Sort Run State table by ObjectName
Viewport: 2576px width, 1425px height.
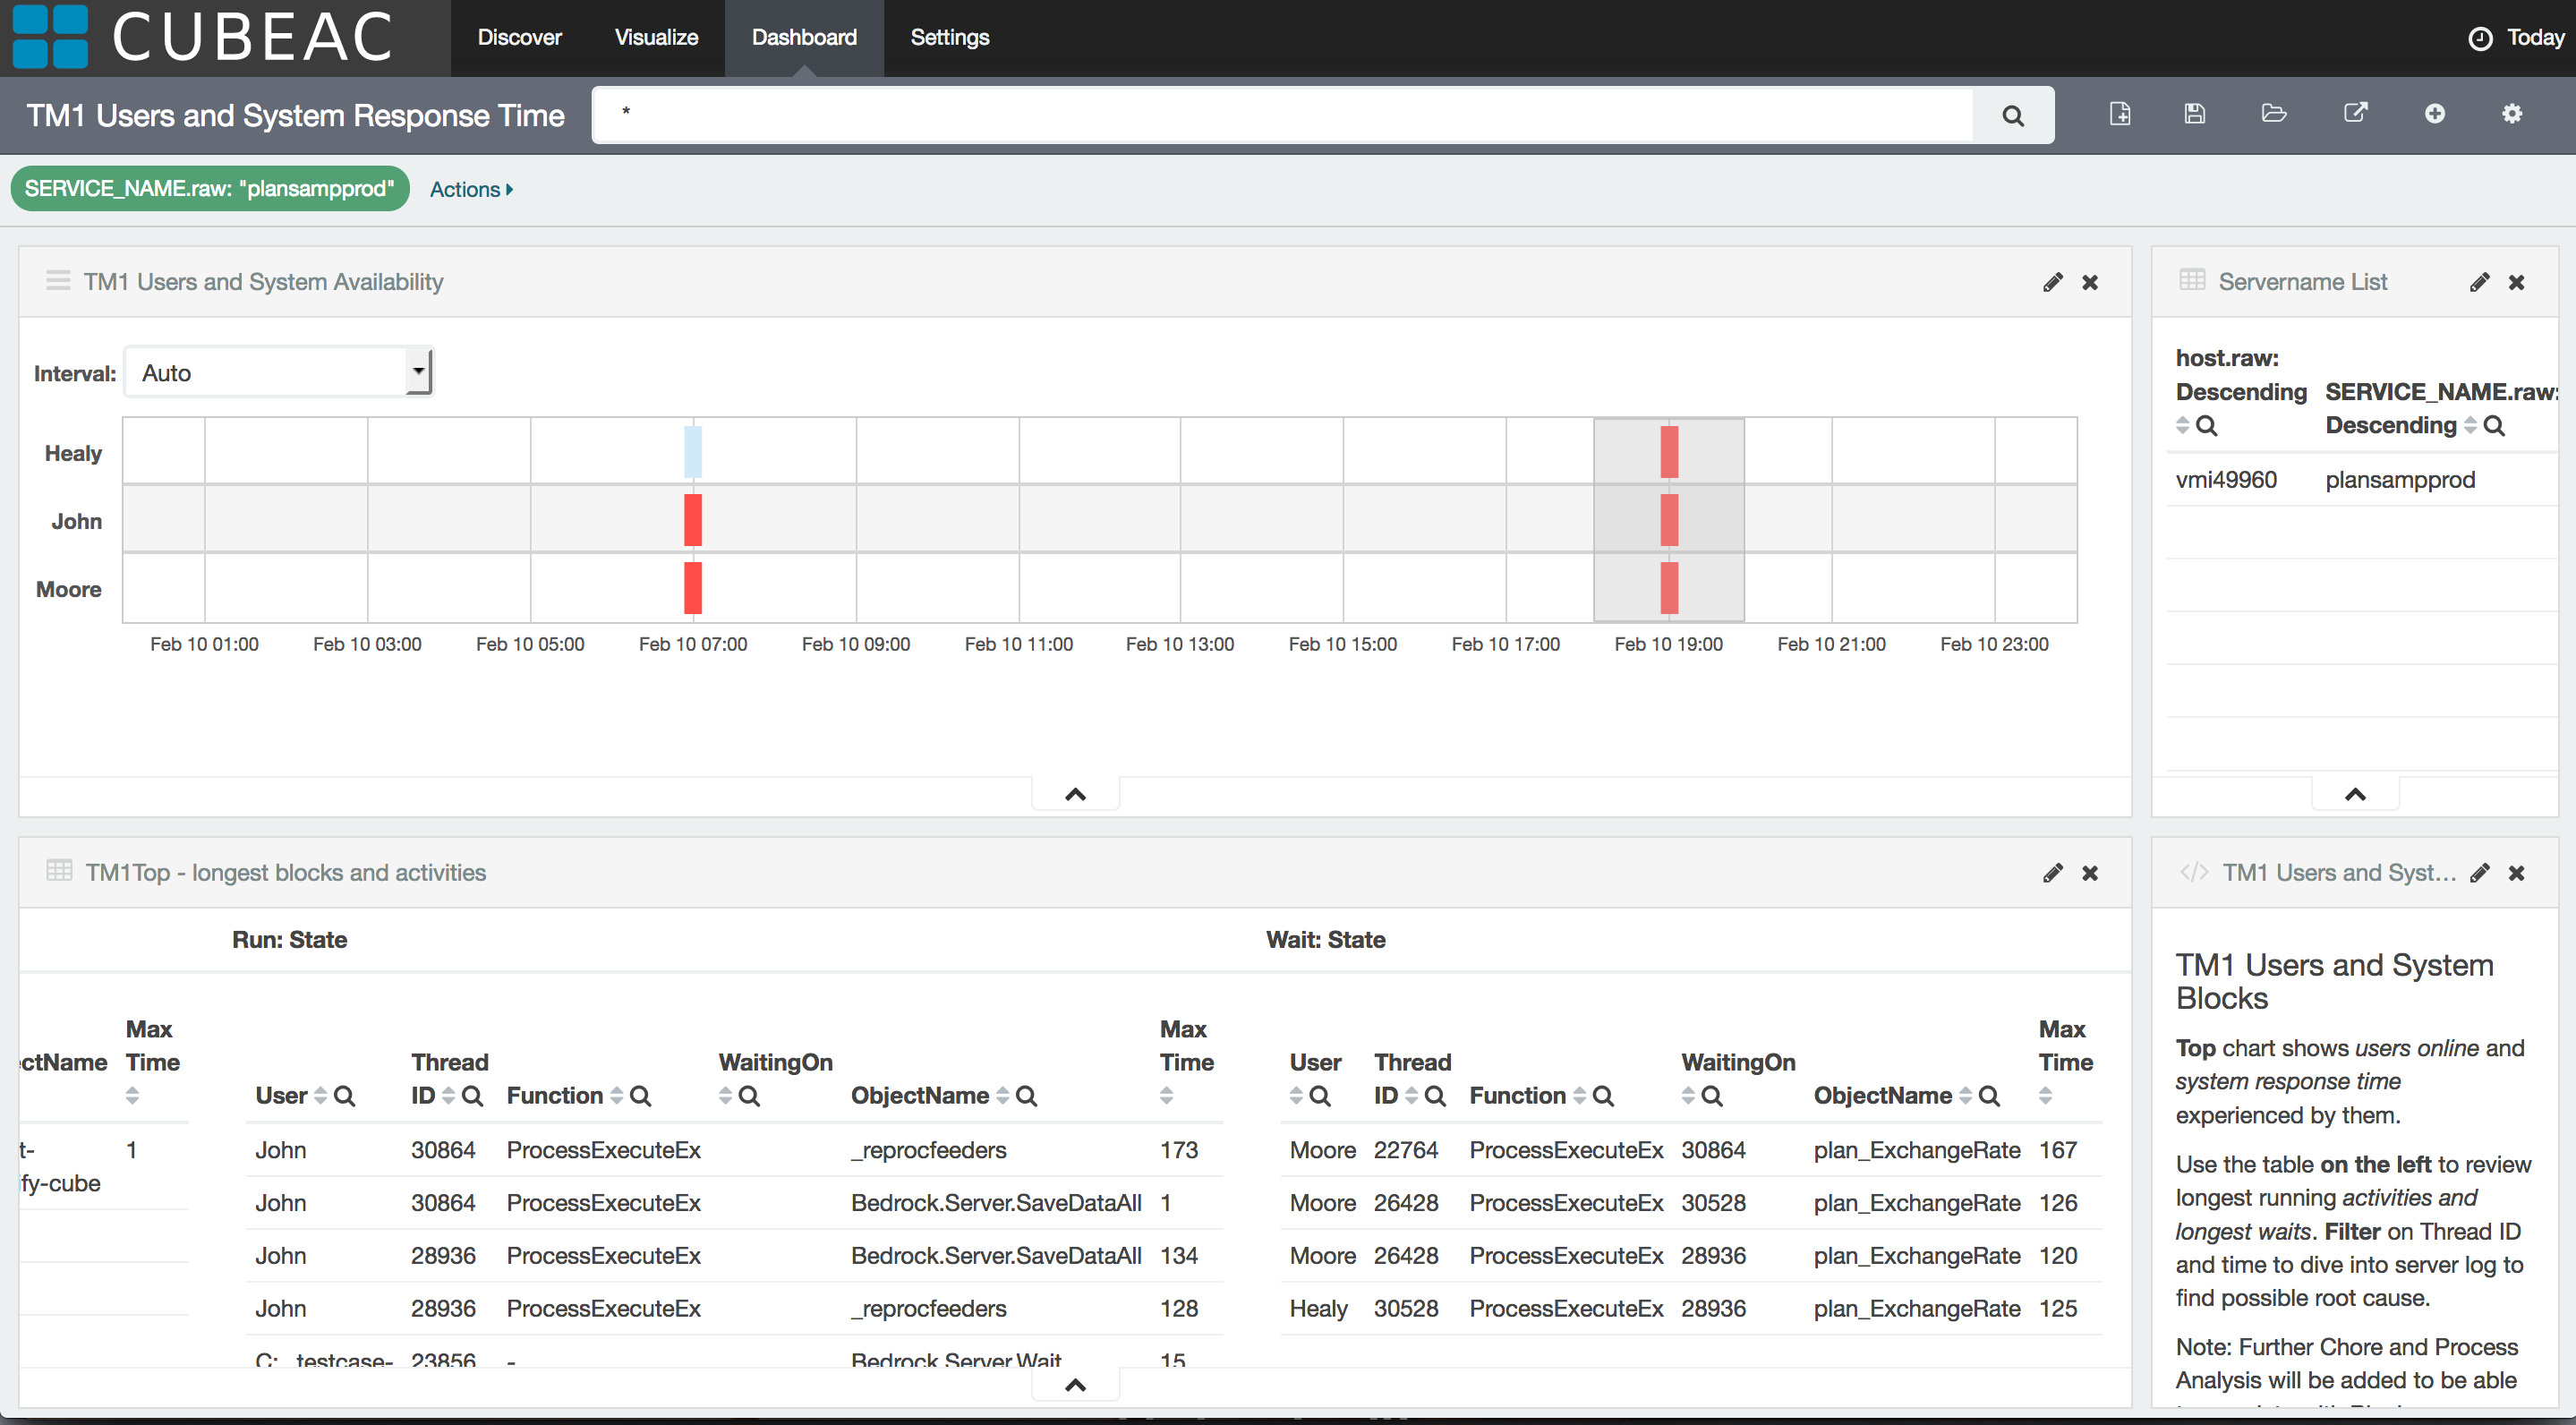[1002, 1096]
